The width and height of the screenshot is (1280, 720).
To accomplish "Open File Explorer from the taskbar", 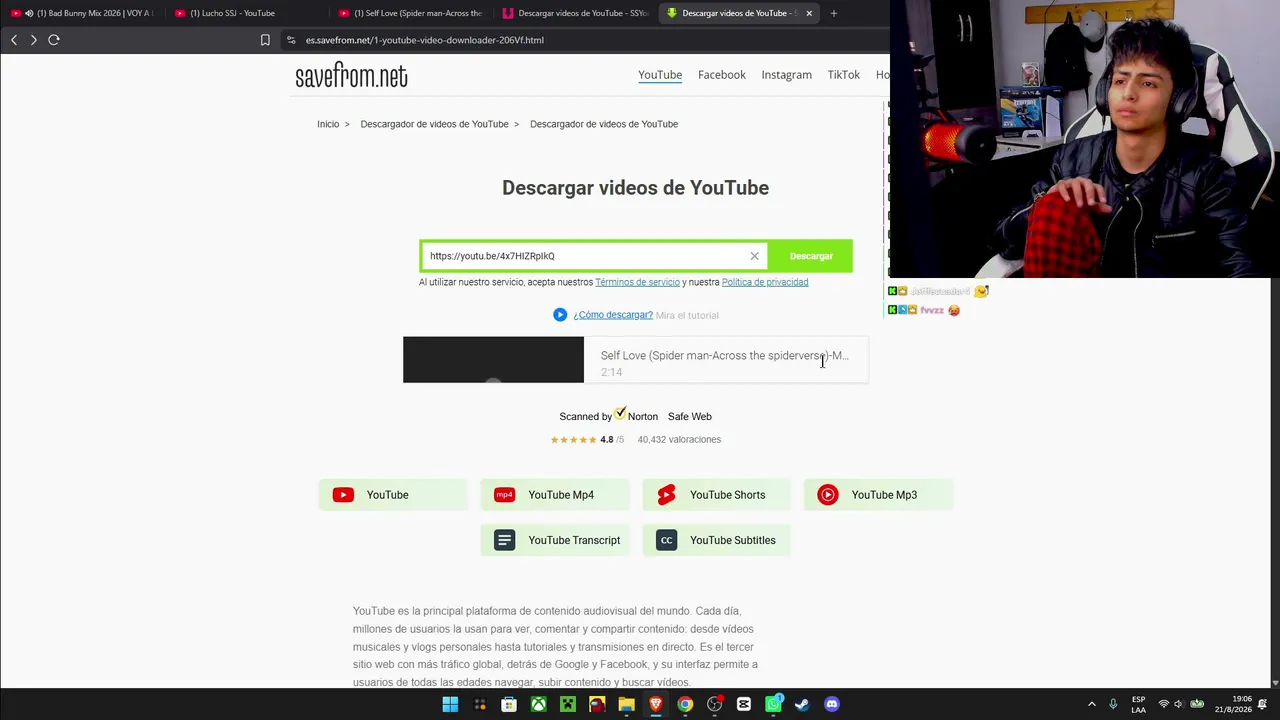I will (626, 704).
